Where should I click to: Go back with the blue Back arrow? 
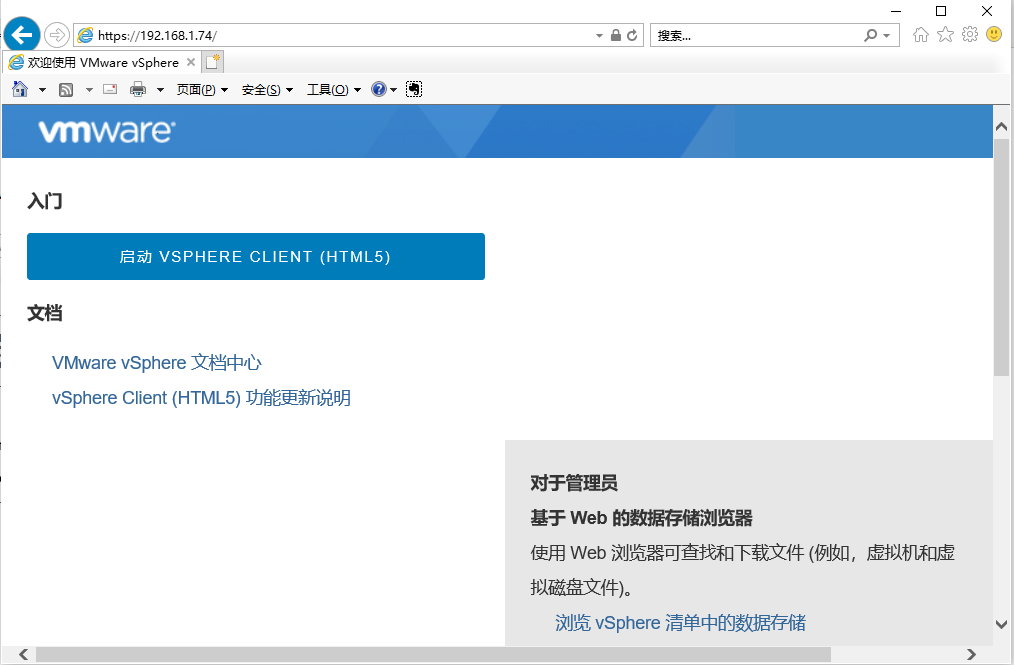[22, 34]
